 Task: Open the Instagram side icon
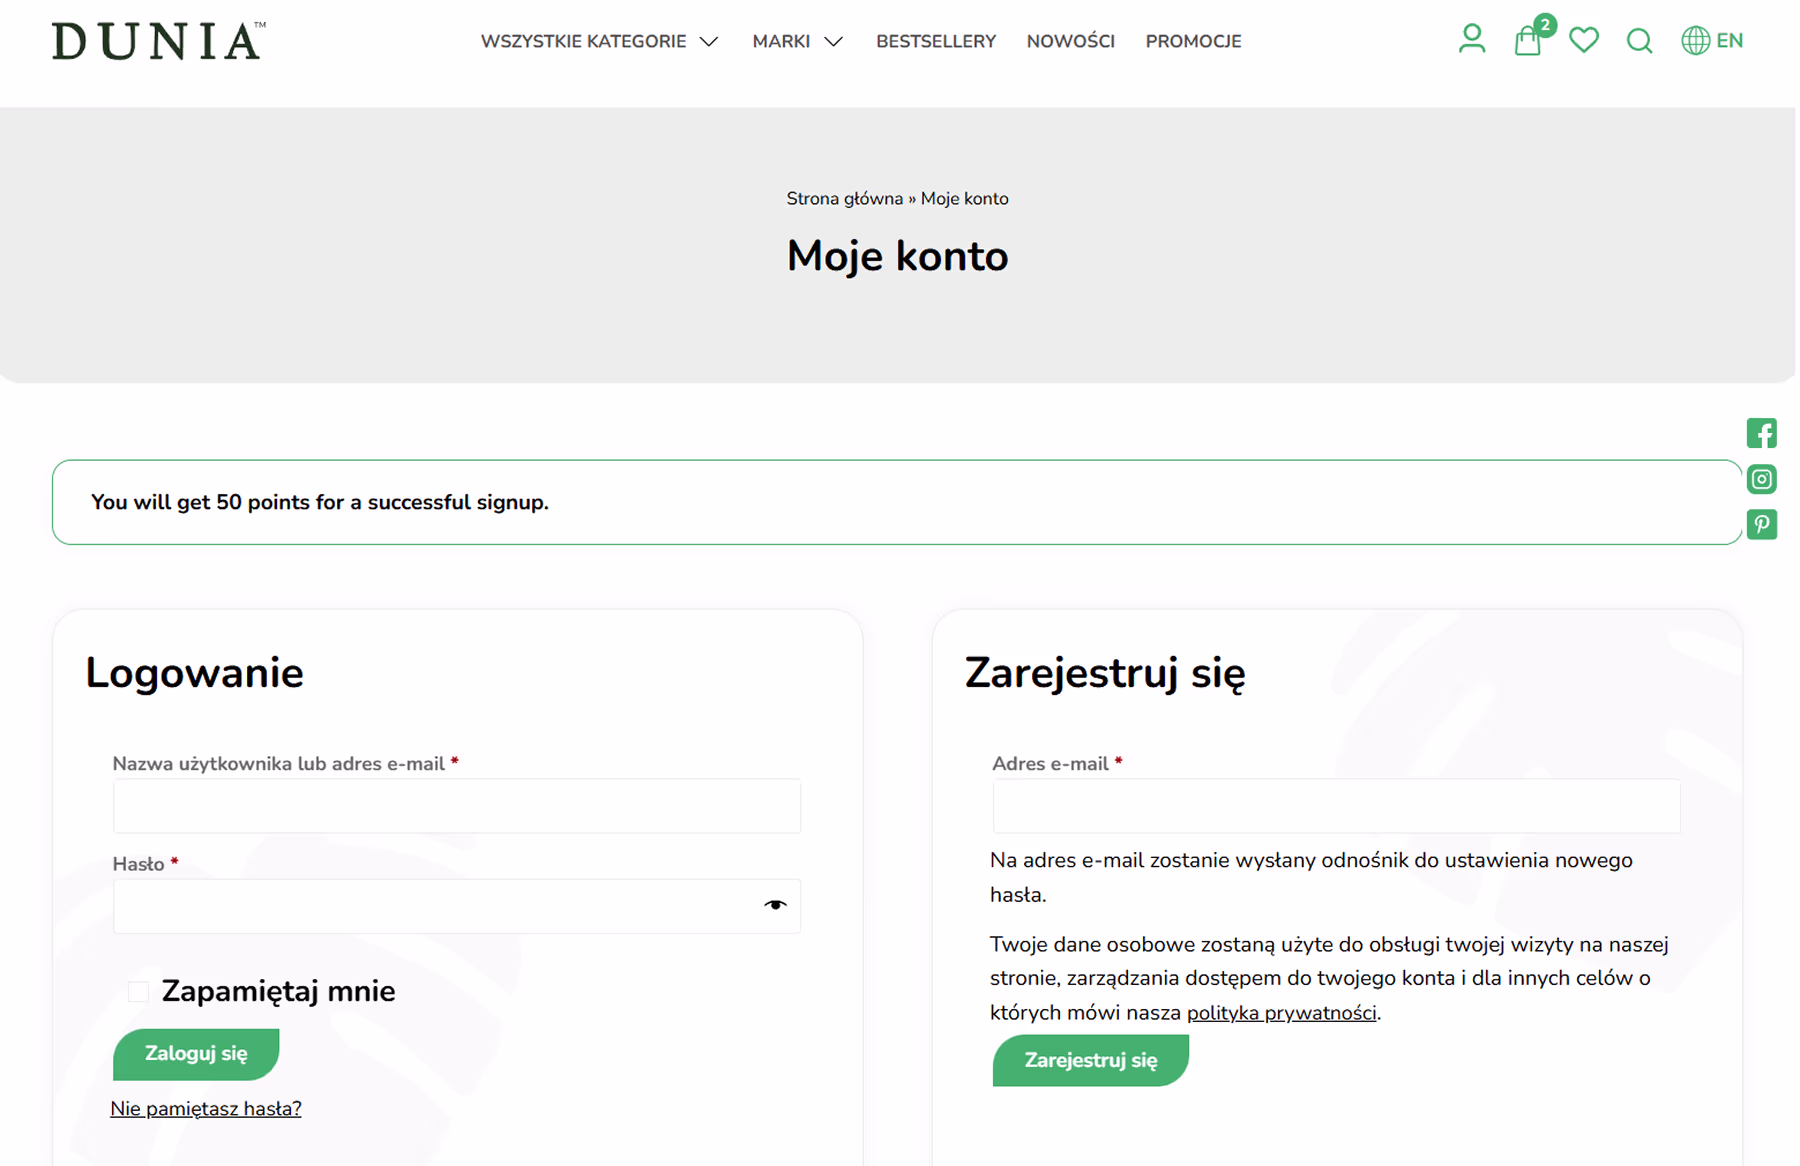(x=1761, y=479)
